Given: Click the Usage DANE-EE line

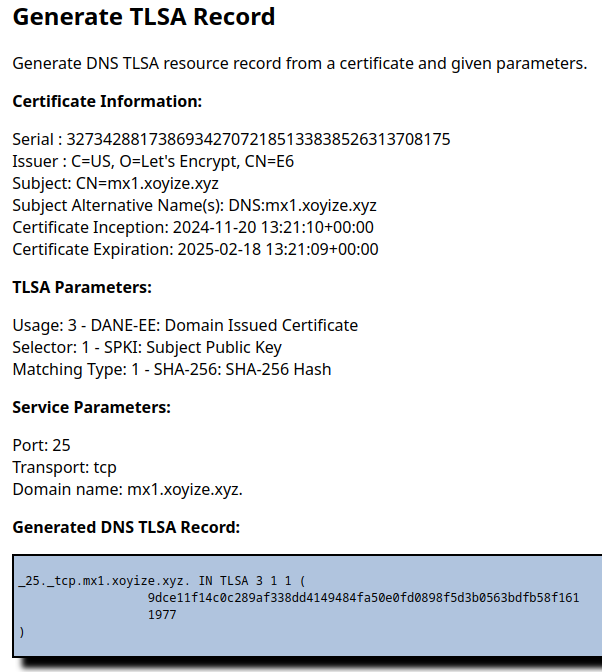Looking at the screenshot, I should coord(185,325).
